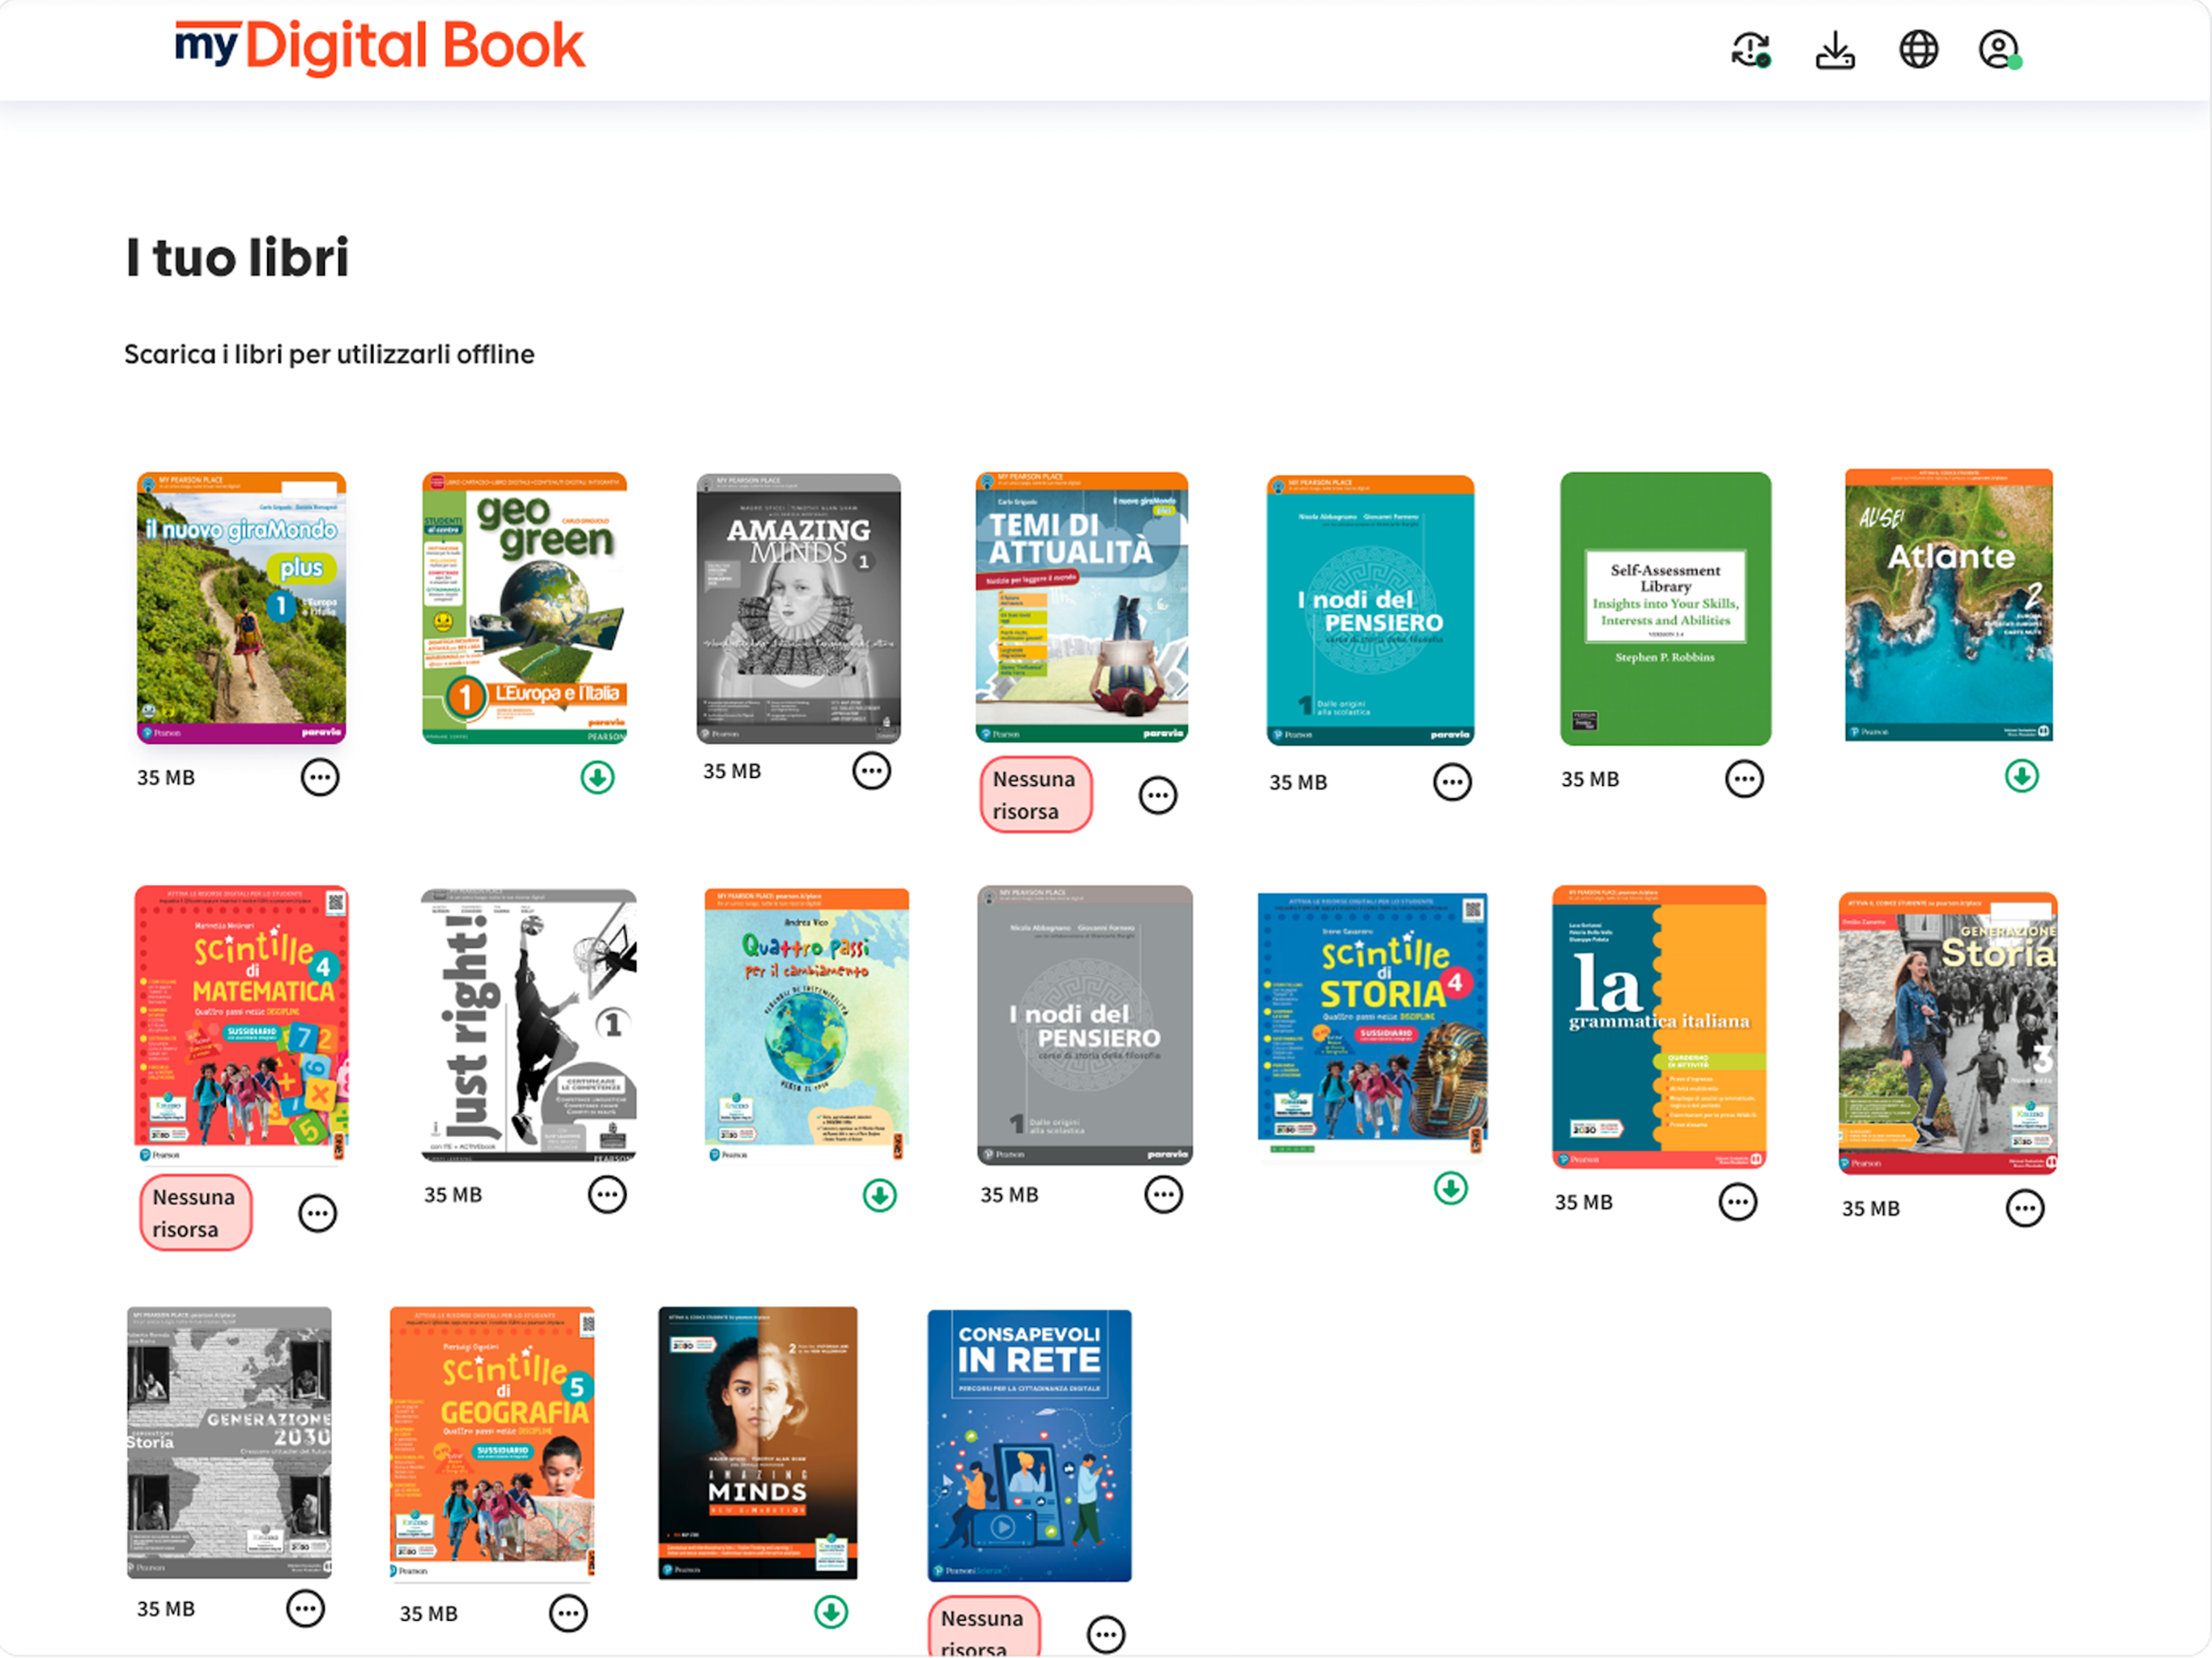Download Scintille di Storia 4 book

click(1450, 1188)
